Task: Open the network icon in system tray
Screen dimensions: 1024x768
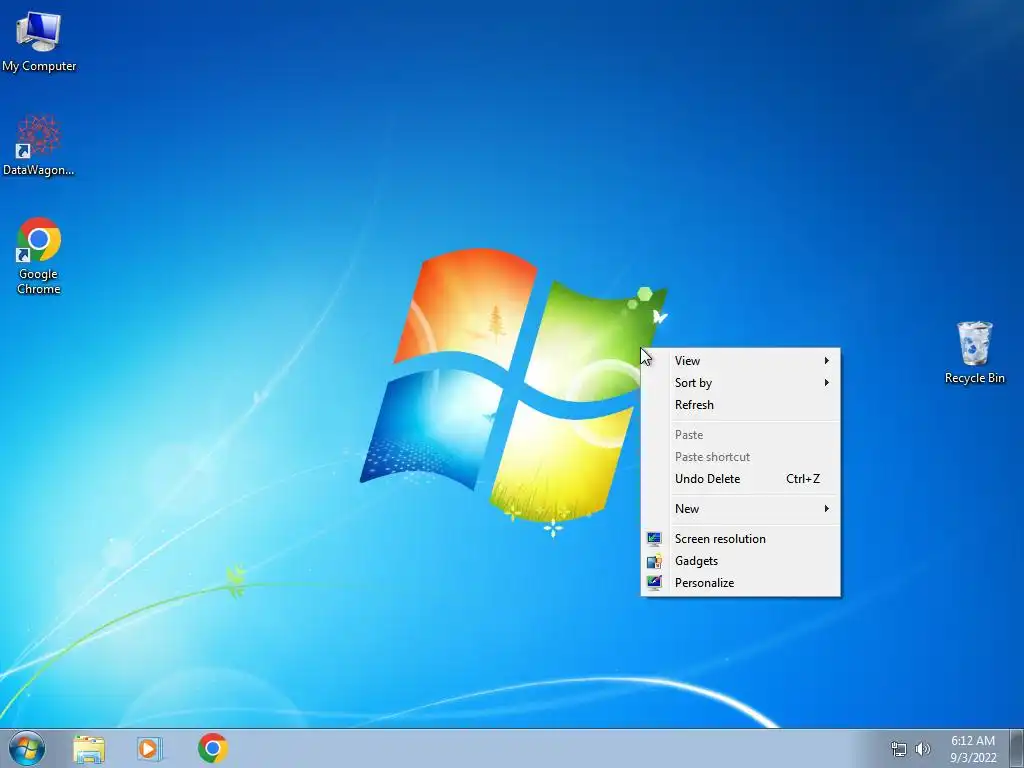Action: tap(899, 749)
